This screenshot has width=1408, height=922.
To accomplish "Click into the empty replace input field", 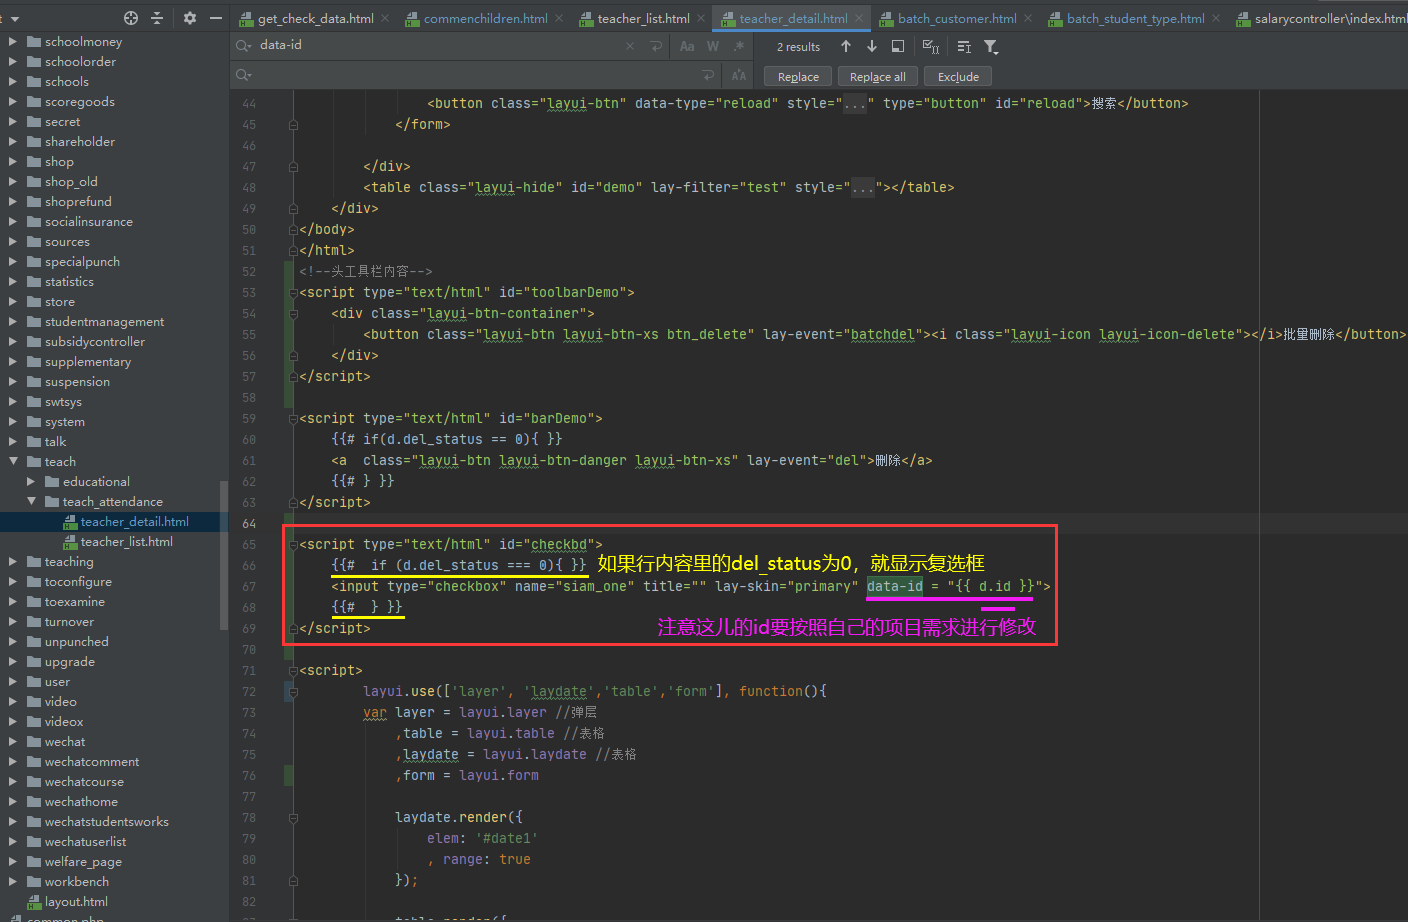I will click(475, 76).
